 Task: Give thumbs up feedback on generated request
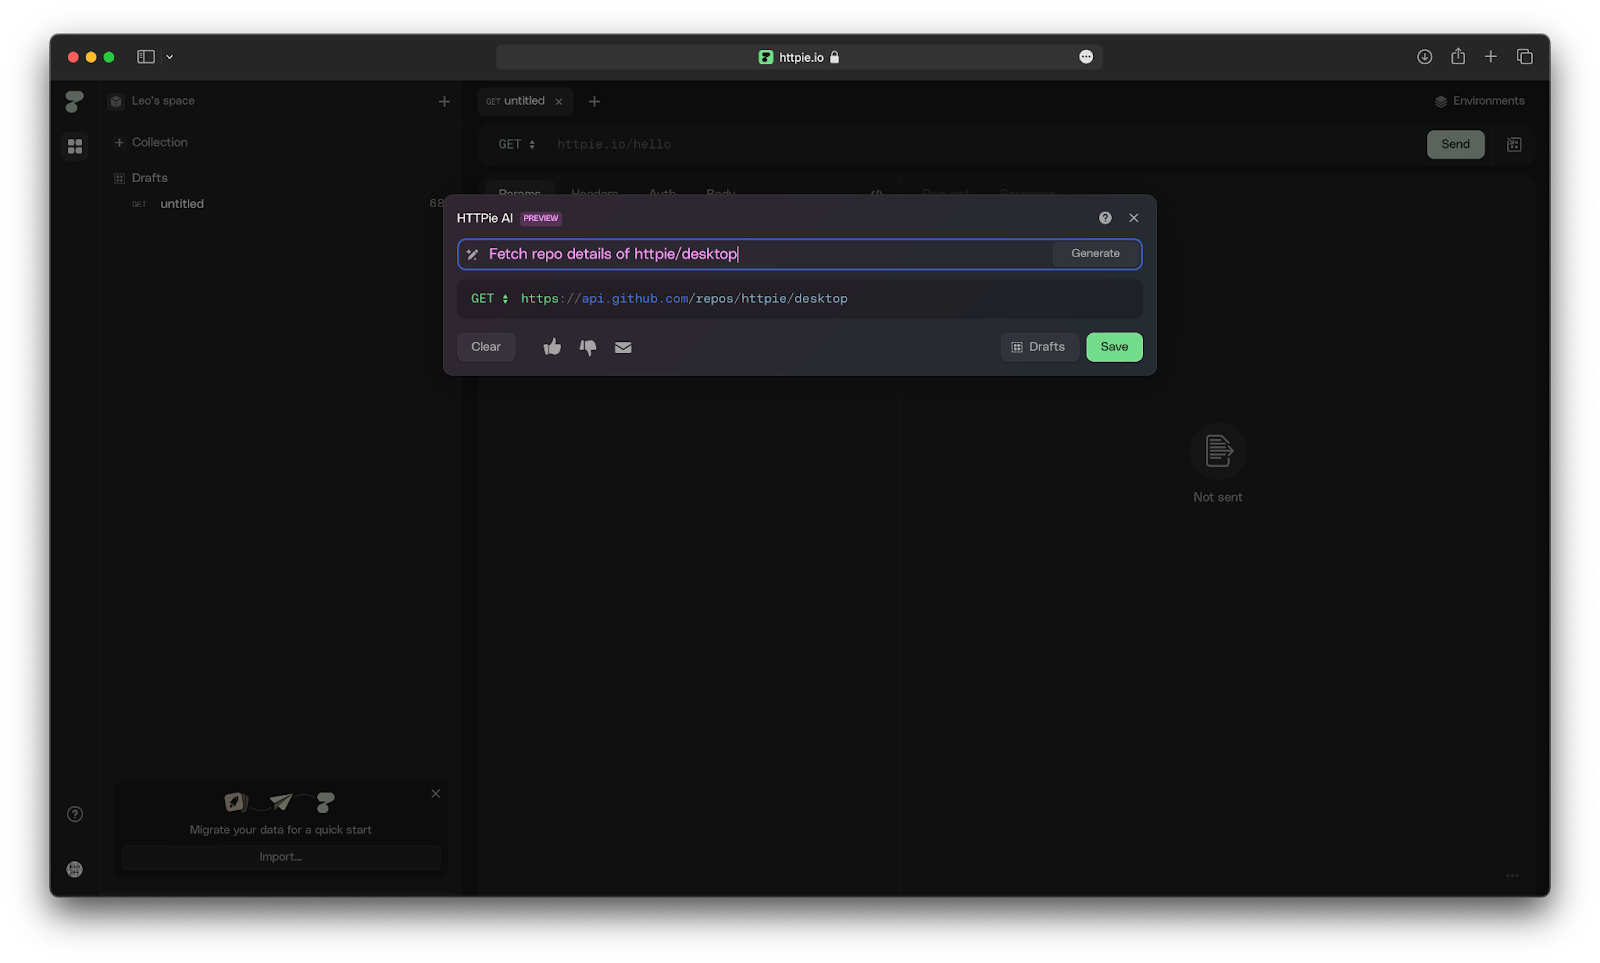click(552, 347)
